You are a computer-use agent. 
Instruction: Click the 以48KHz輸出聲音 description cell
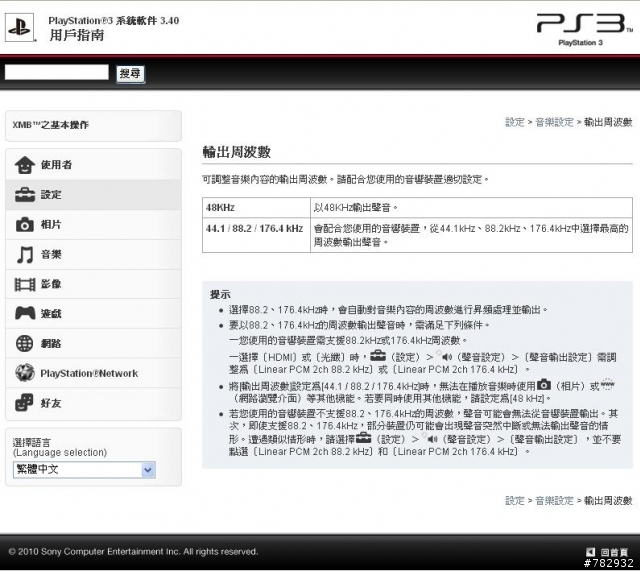point(471,208)
